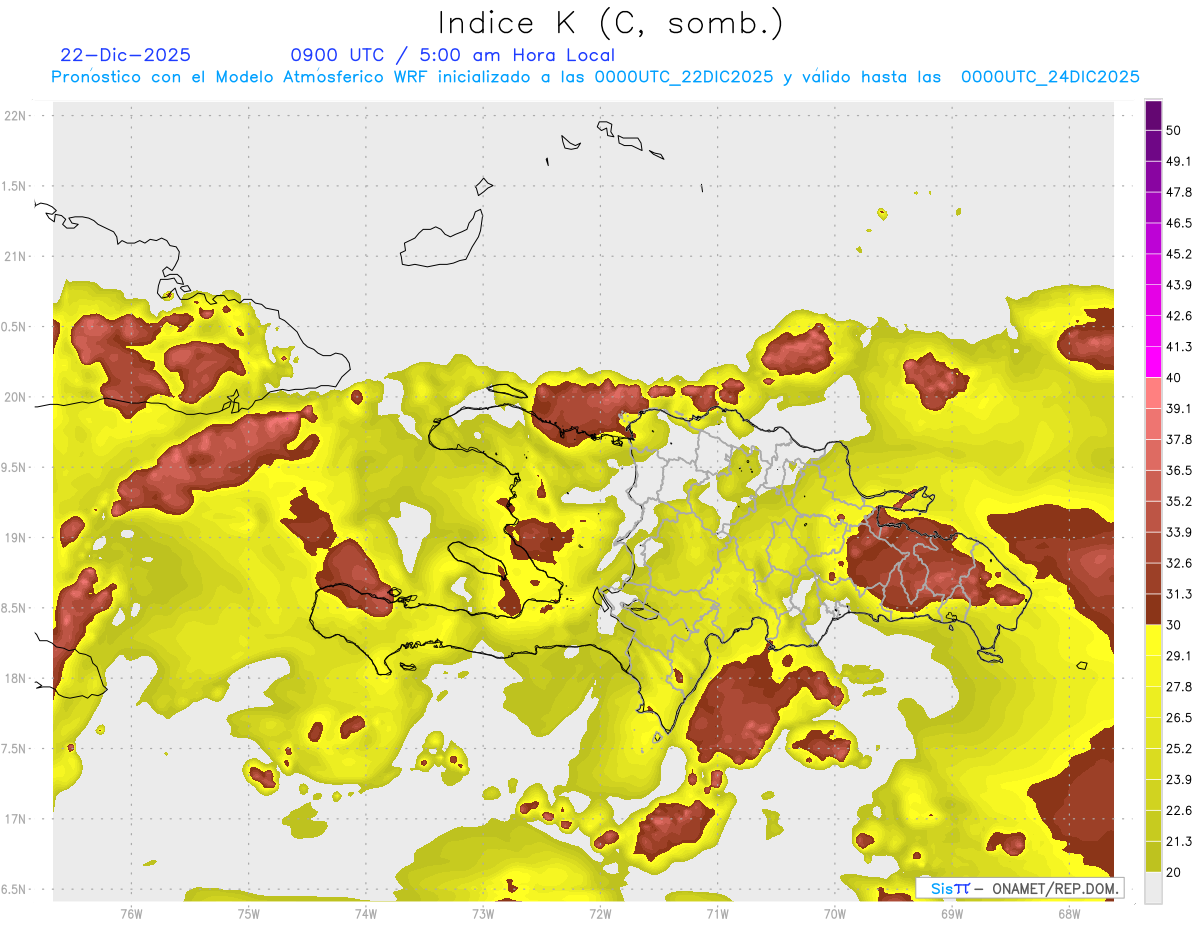Click the '0900 UTC / 5:00 am Hora Local' time
The height and width of the screenshot is (927, 1200).
click(x=453, y=55)
